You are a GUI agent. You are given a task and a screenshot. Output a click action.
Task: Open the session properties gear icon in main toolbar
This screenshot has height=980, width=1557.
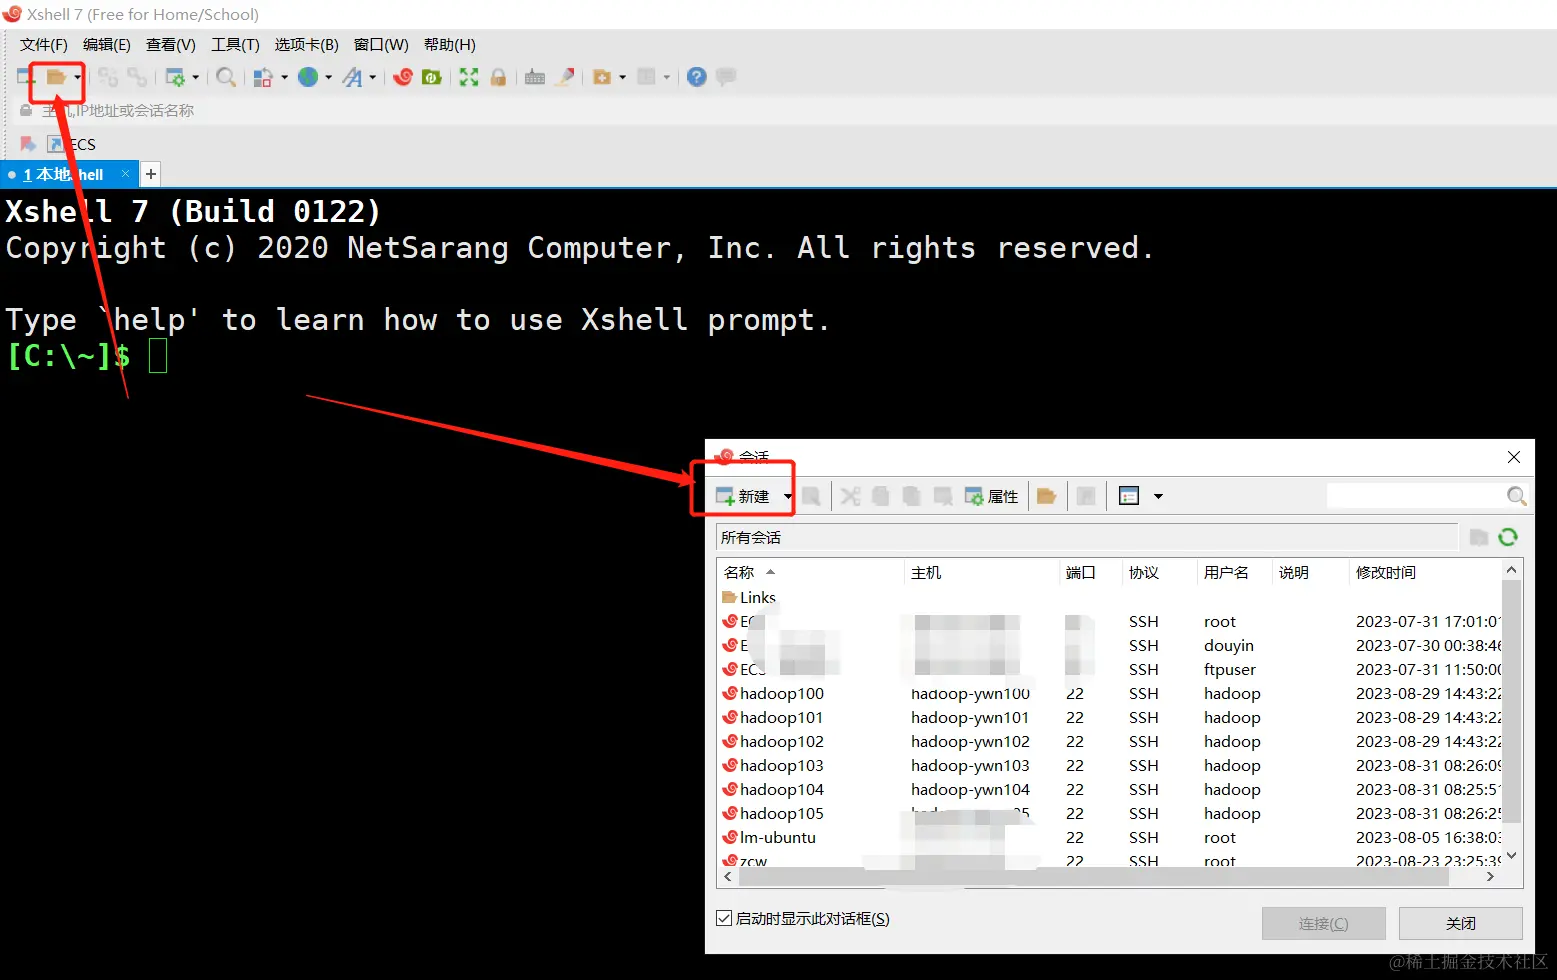tap(175, 77)
